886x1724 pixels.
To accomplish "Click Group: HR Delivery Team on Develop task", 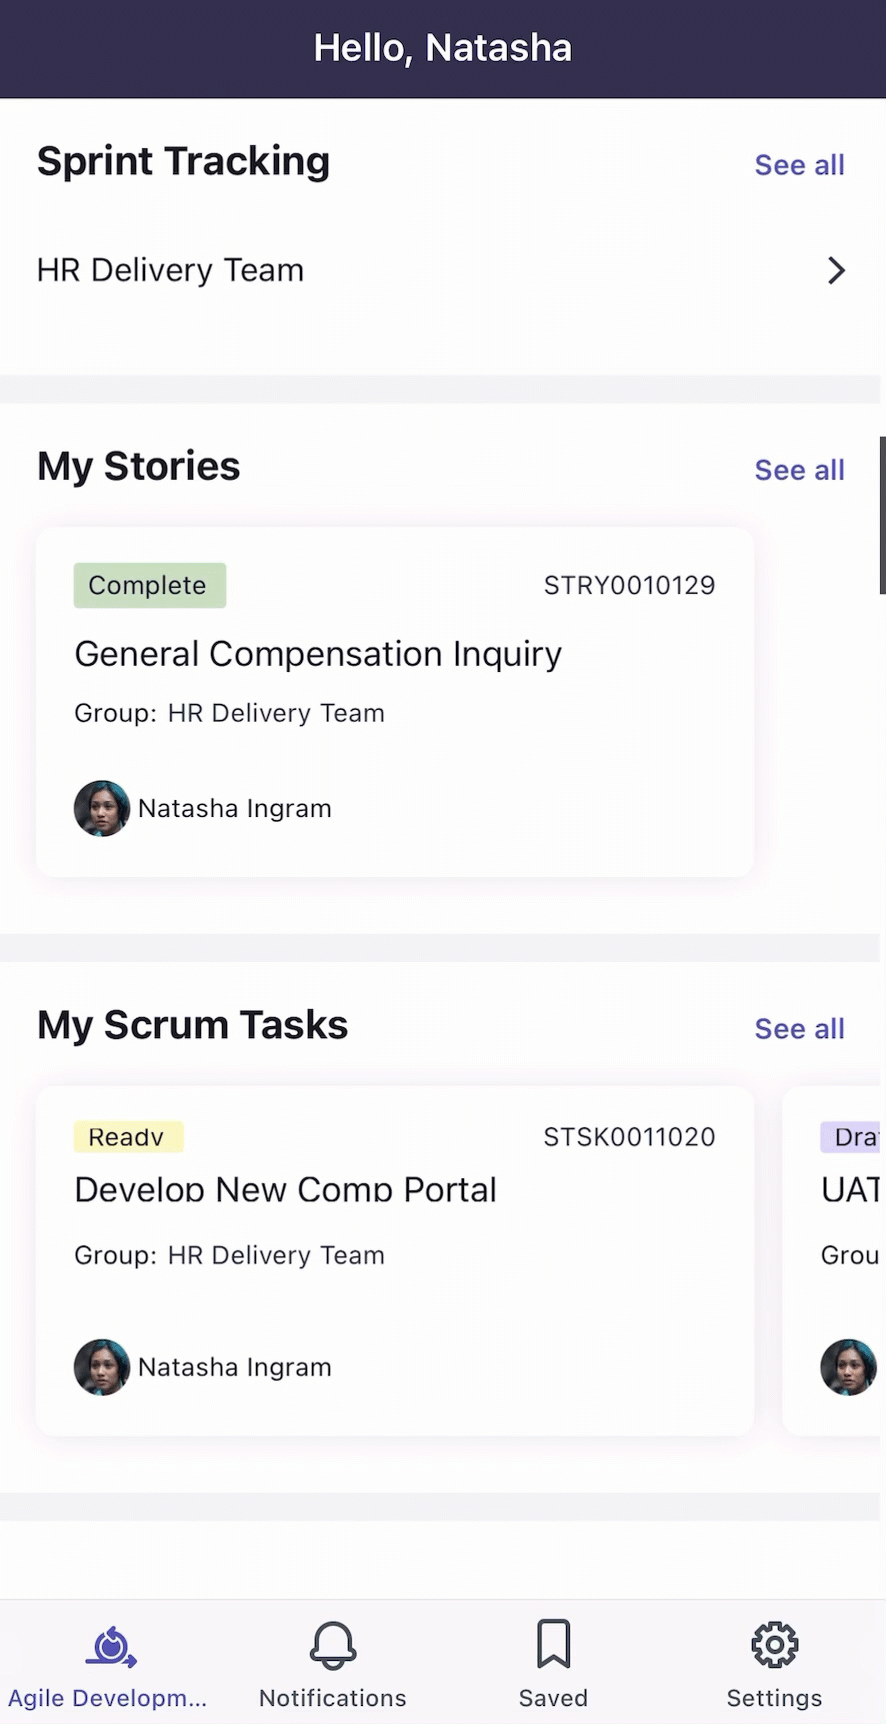I will coord(229,1255).
